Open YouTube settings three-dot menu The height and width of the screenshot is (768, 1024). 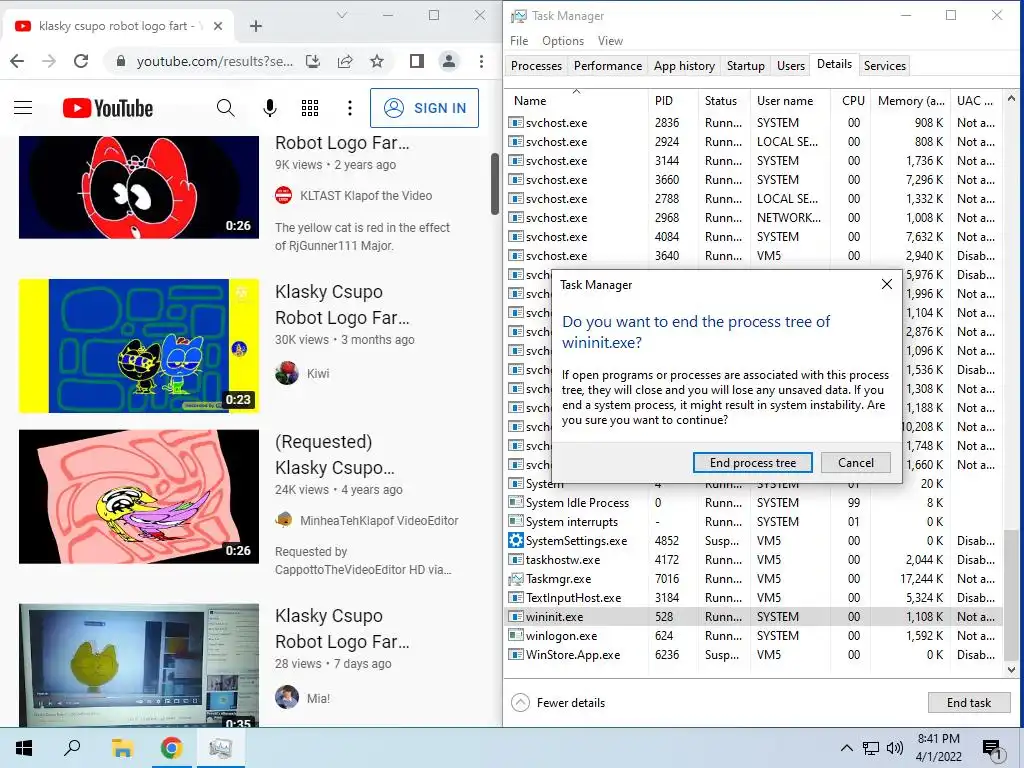click(x=350, y=108)
